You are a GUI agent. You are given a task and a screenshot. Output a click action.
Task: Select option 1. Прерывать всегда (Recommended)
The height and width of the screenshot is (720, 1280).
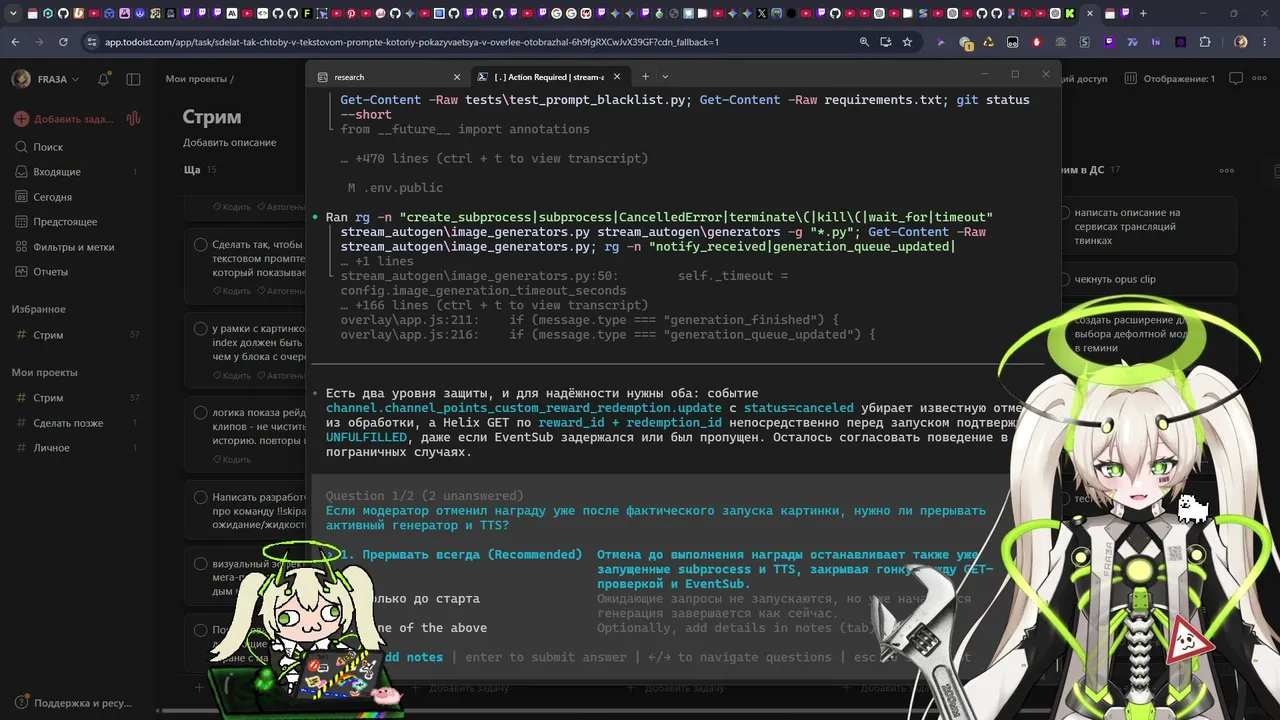coord(461,554)
